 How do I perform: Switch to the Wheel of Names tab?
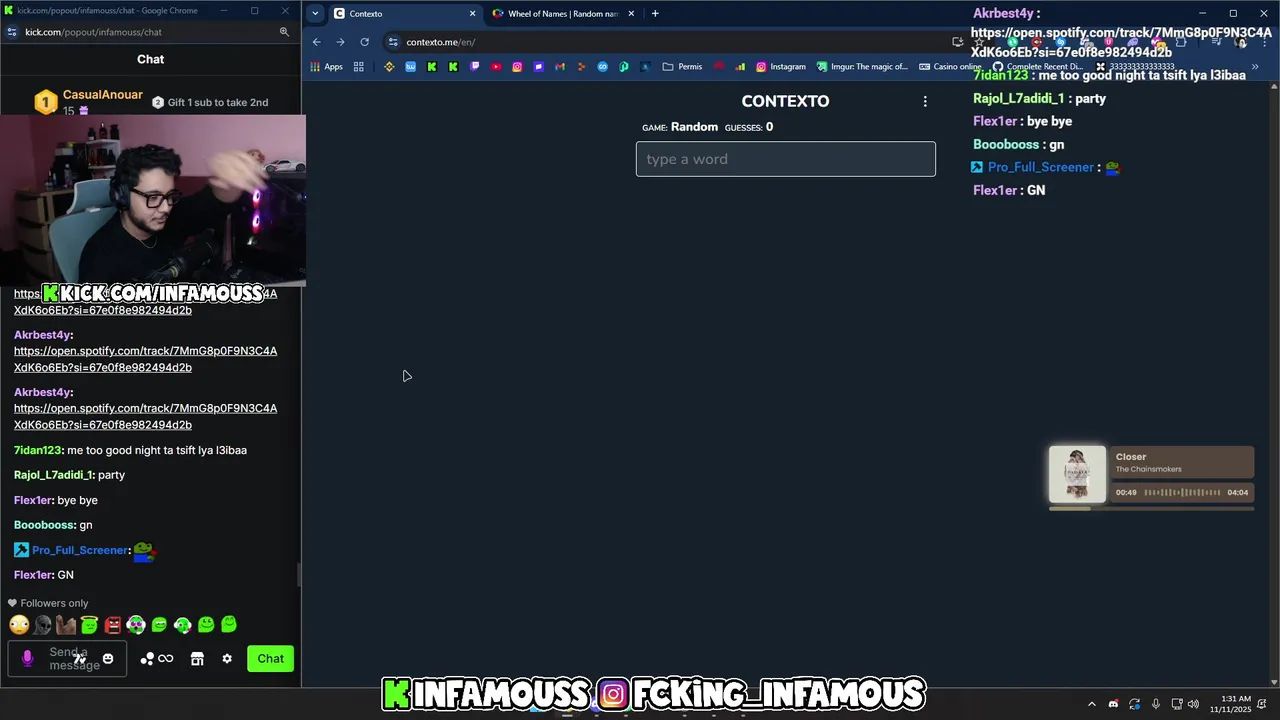click(563, 14)
